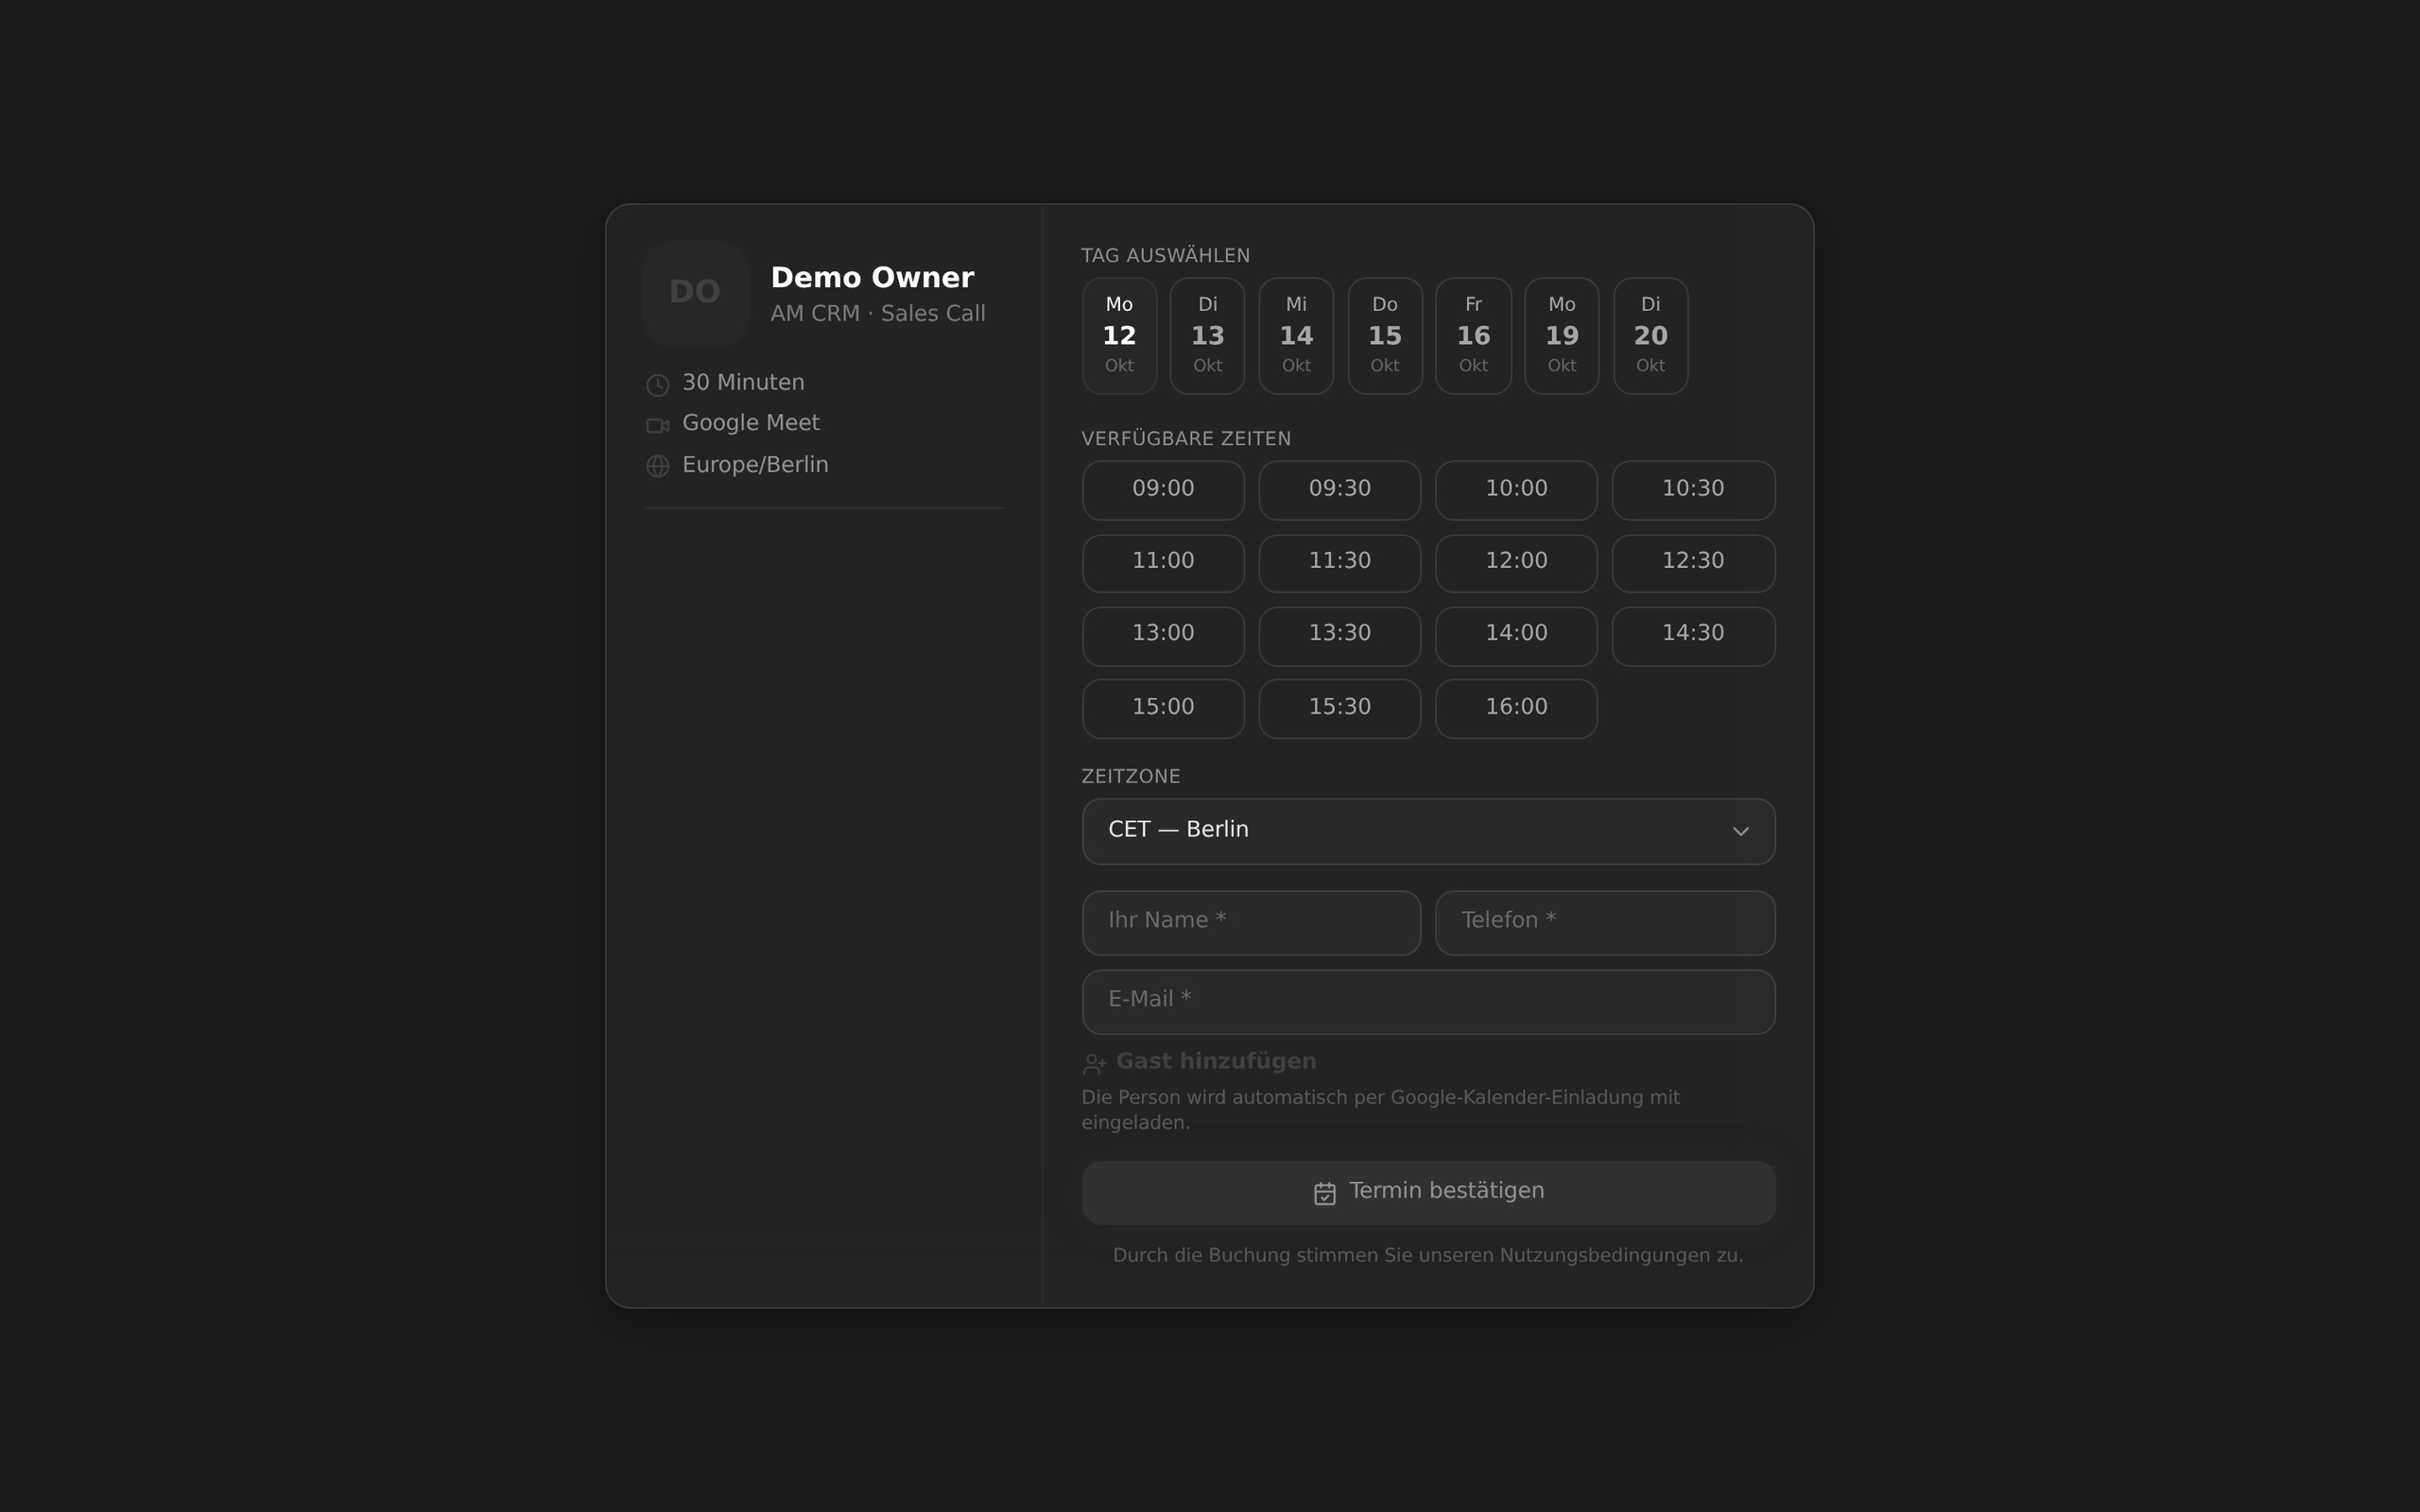
Task: Select the 15:30 time slot
Action: pos(1340,709)
